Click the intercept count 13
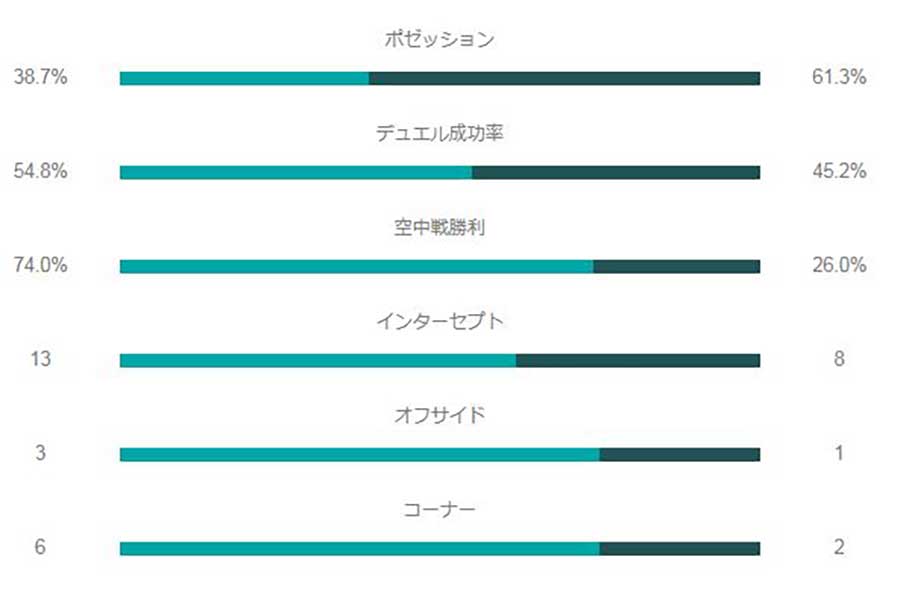 click(40, 359)
